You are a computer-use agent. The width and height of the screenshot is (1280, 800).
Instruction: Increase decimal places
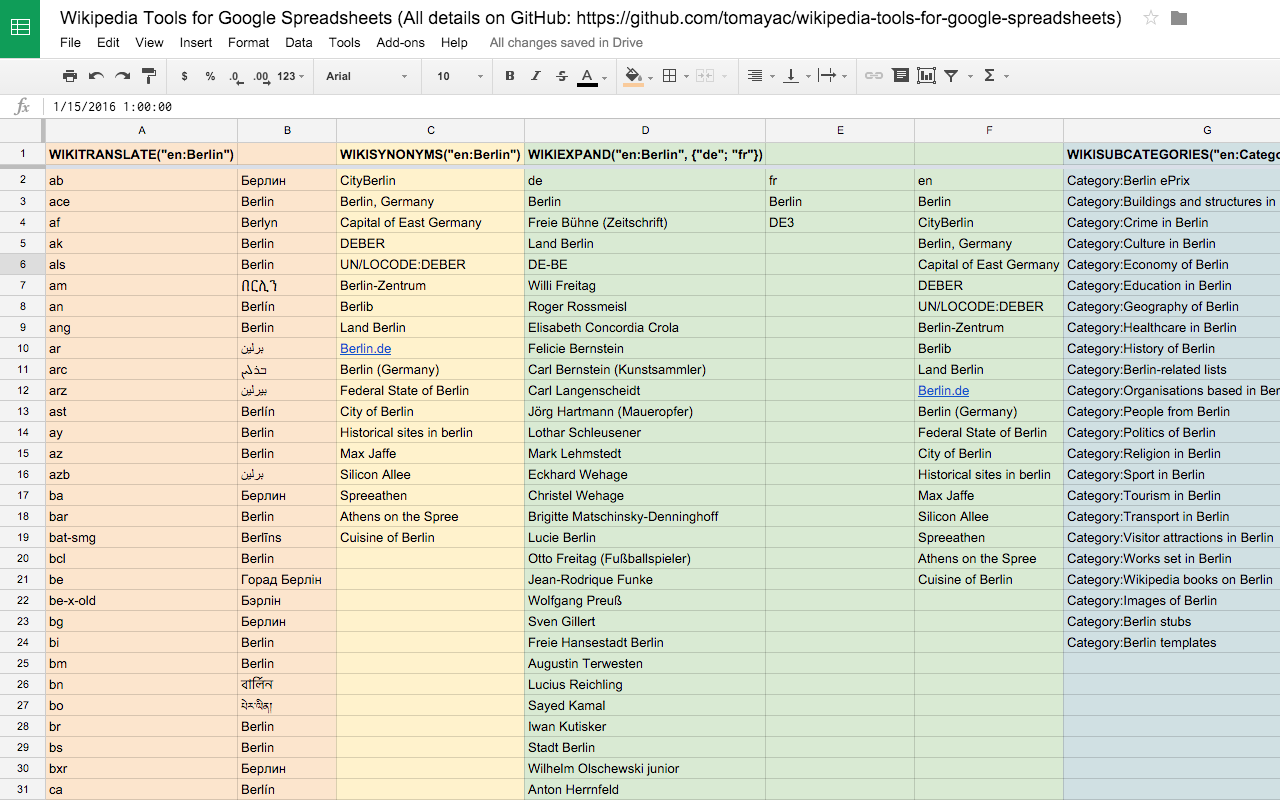point(261,76)
